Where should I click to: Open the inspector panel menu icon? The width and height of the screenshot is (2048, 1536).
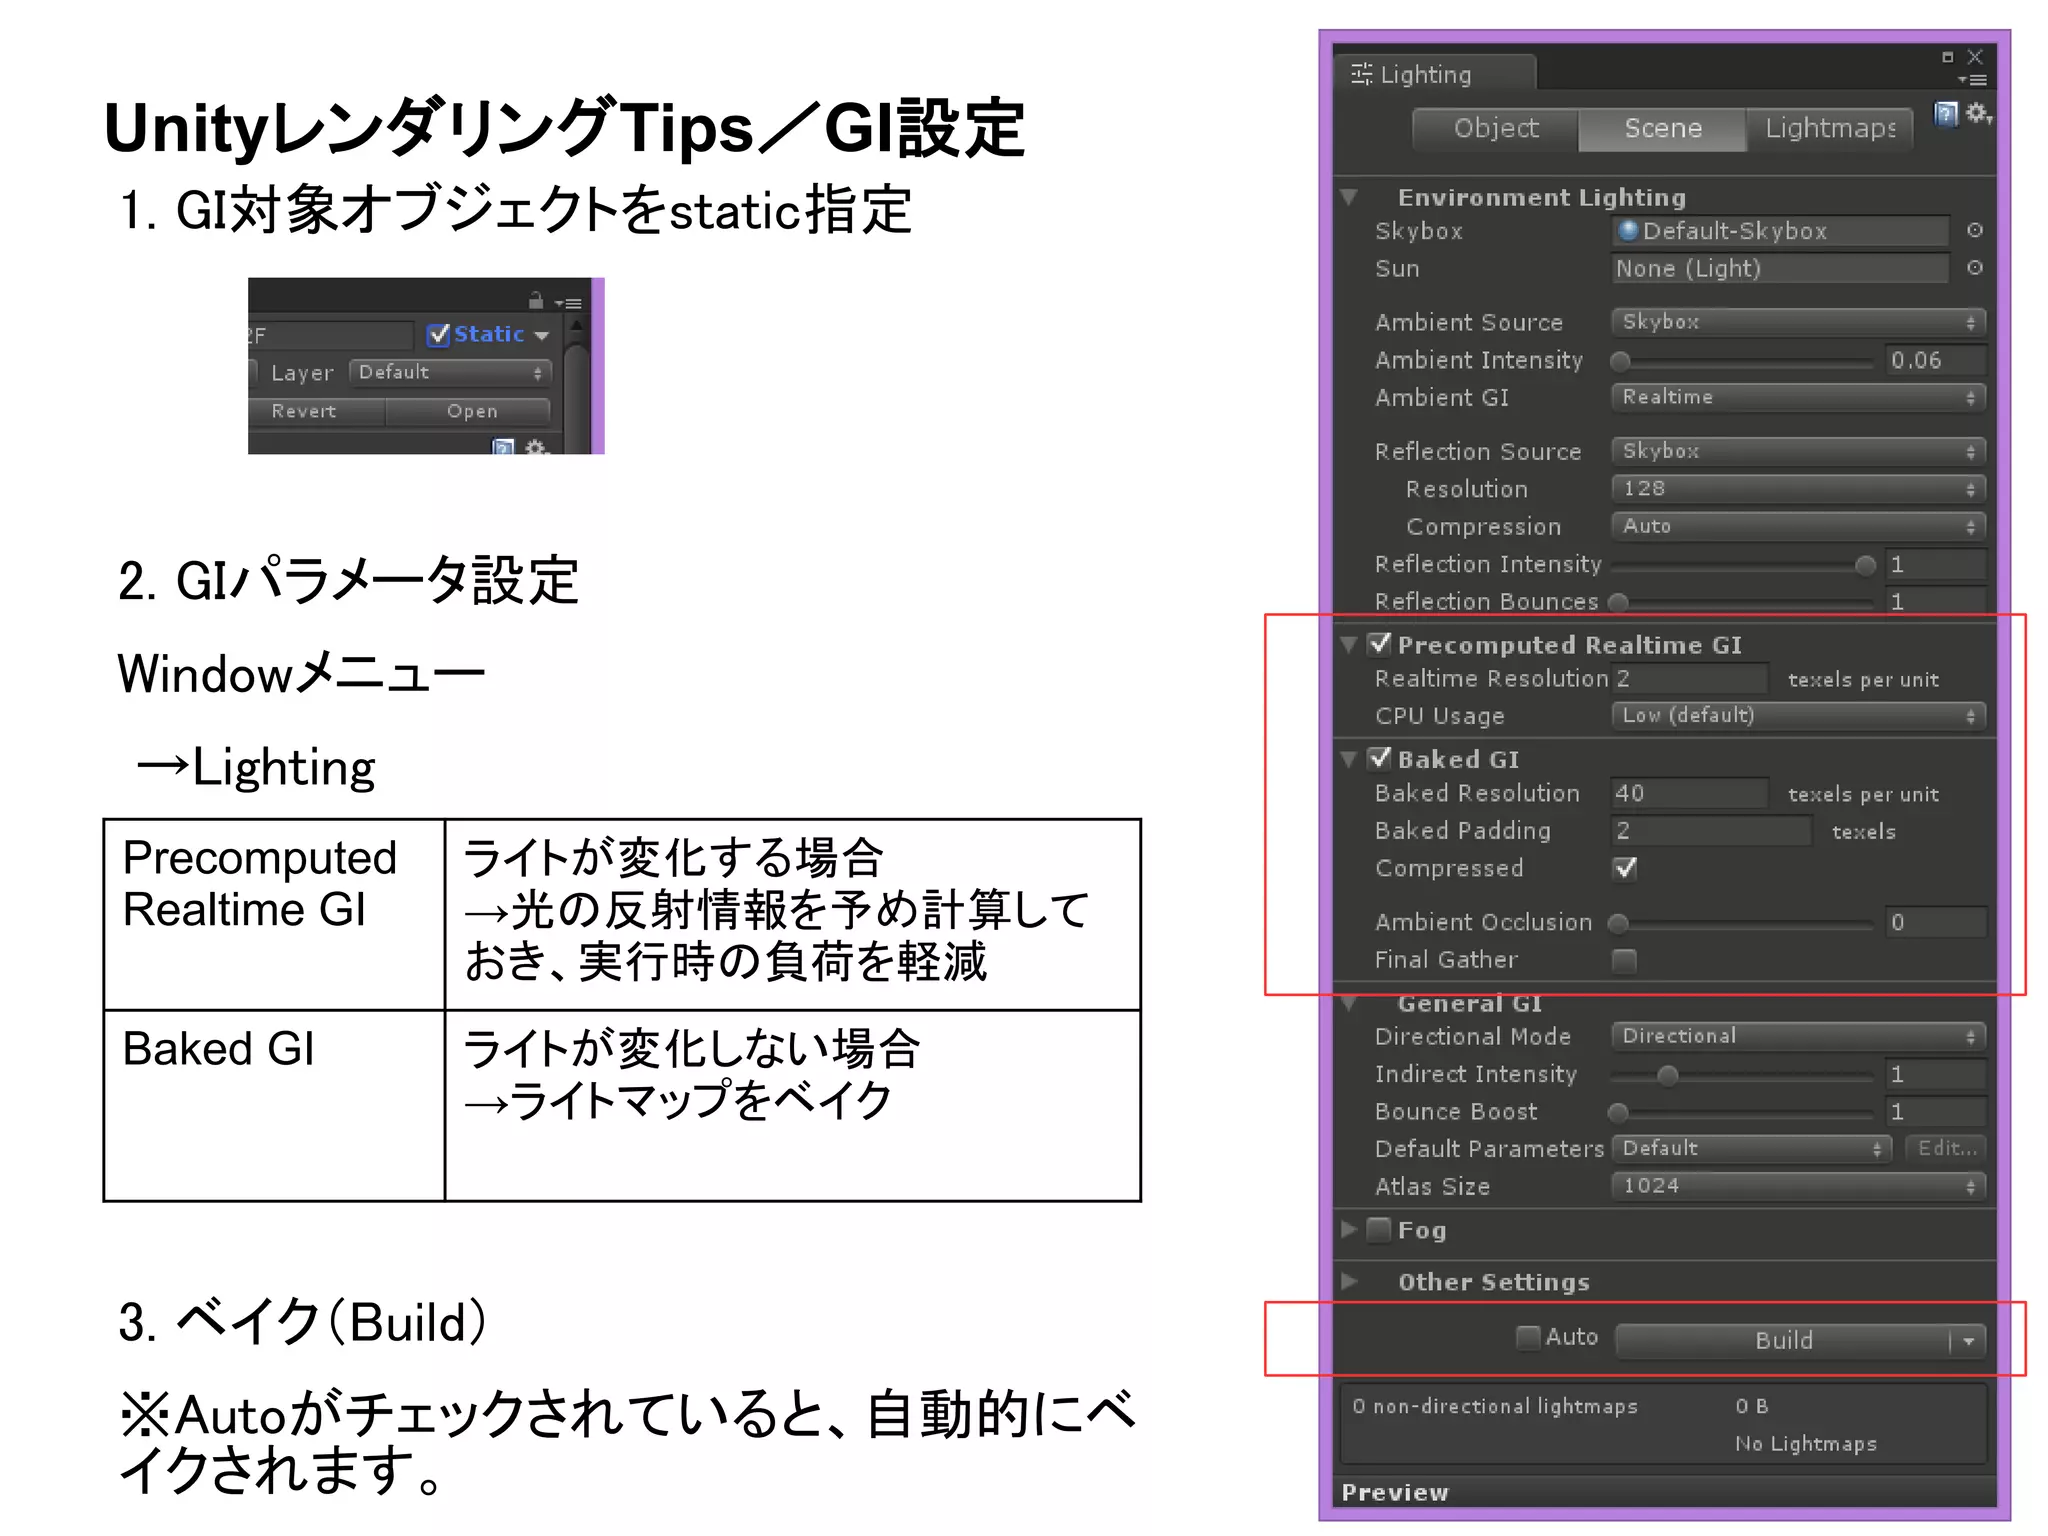[569, 303]
